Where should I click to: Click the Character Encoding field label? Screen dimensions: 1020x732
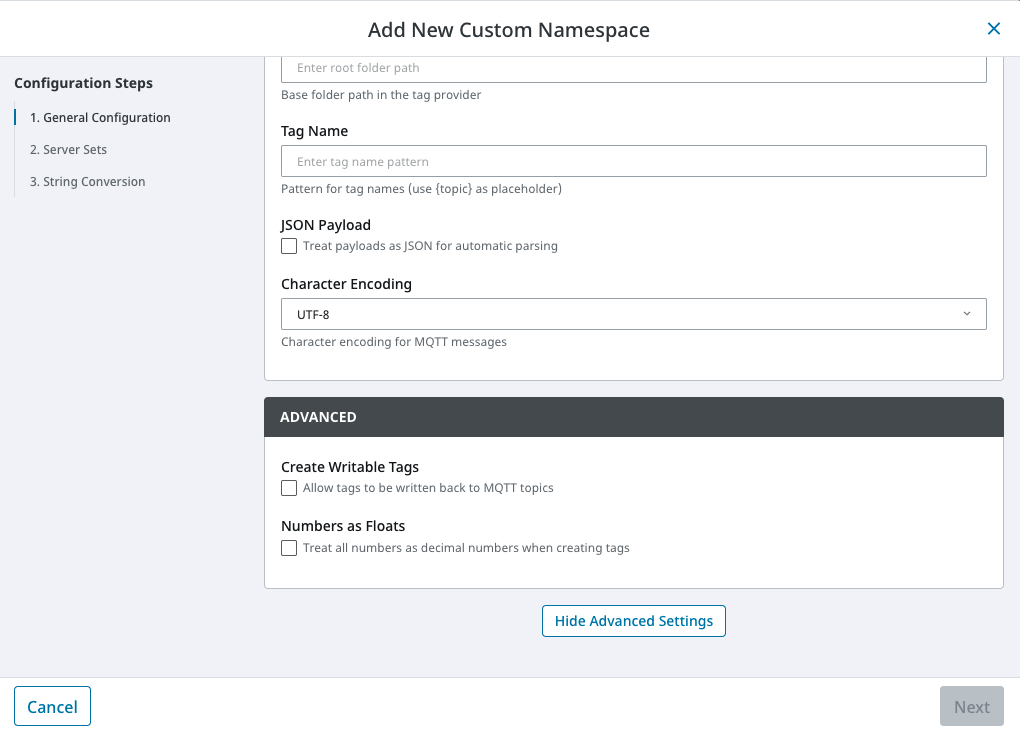pyautogui.click(x=346, y=284)
